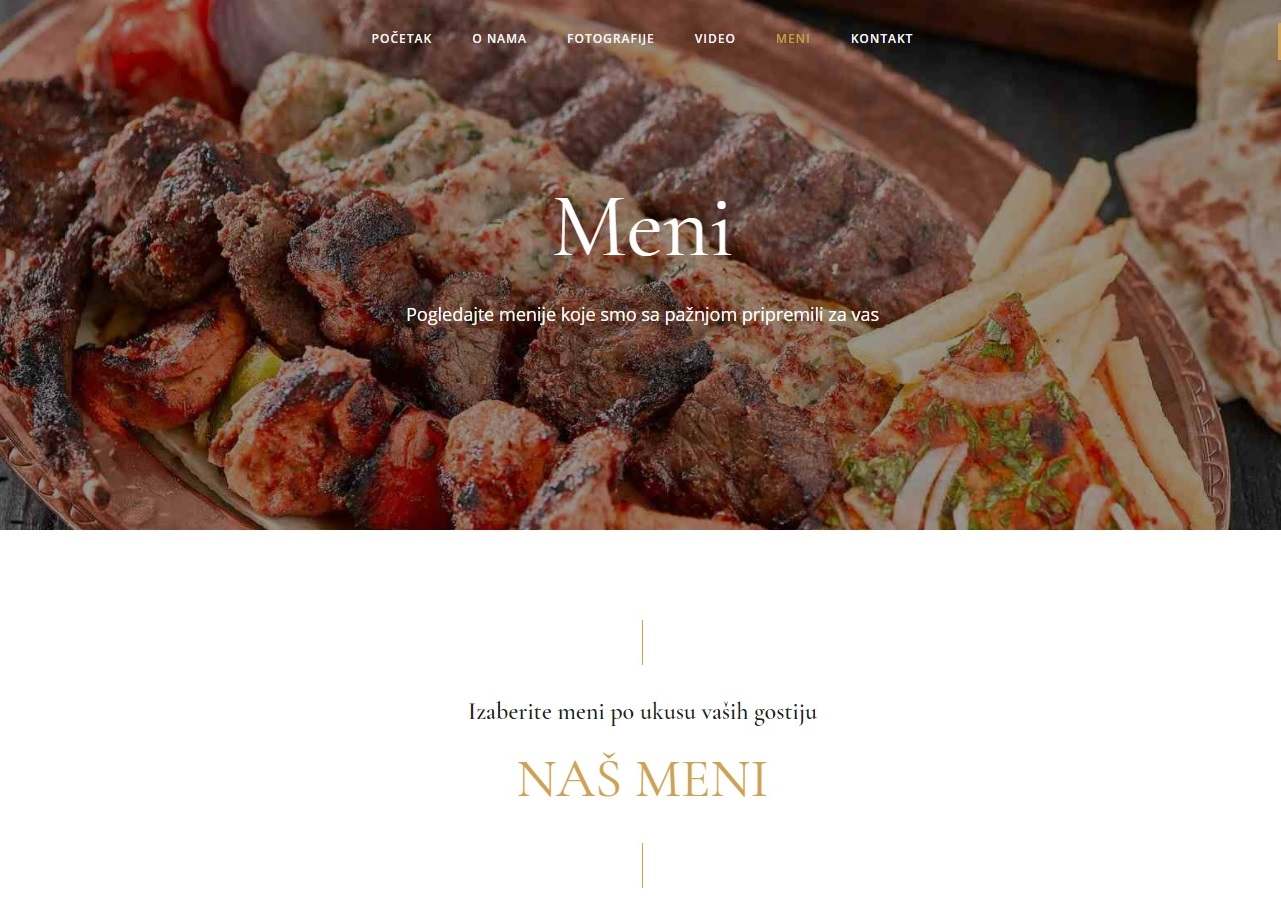Click the gold button at the header's right edge
The image size is (1281, 900).
coord(1278,39)
